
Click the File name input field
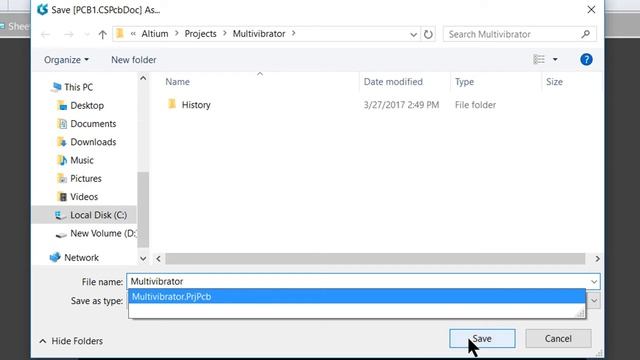tap(358, 282)
